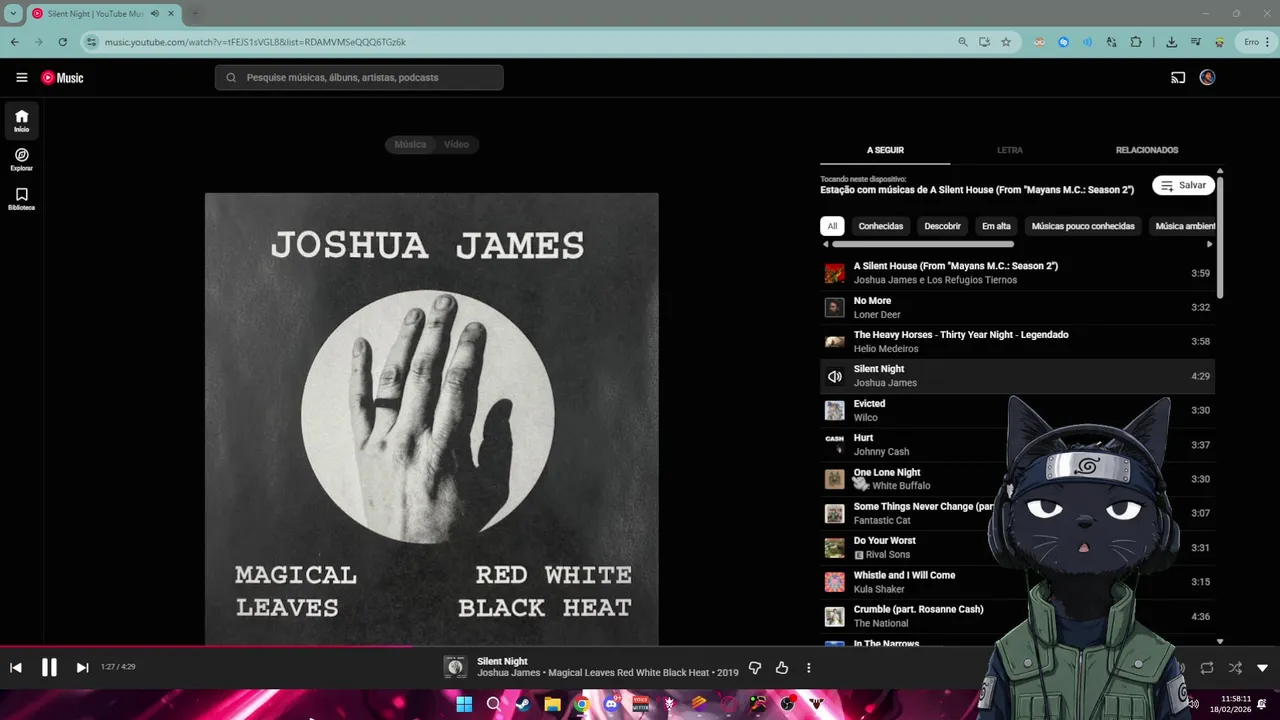1280x720 pixels.
Task: Click the One Lone Night thumbnail
Action: click(834, 479)
